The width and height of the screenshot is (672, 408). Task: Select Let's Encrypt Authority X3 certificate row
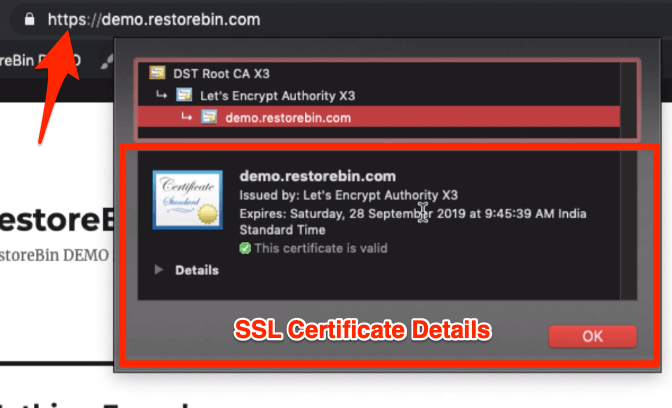click(379, 95)
